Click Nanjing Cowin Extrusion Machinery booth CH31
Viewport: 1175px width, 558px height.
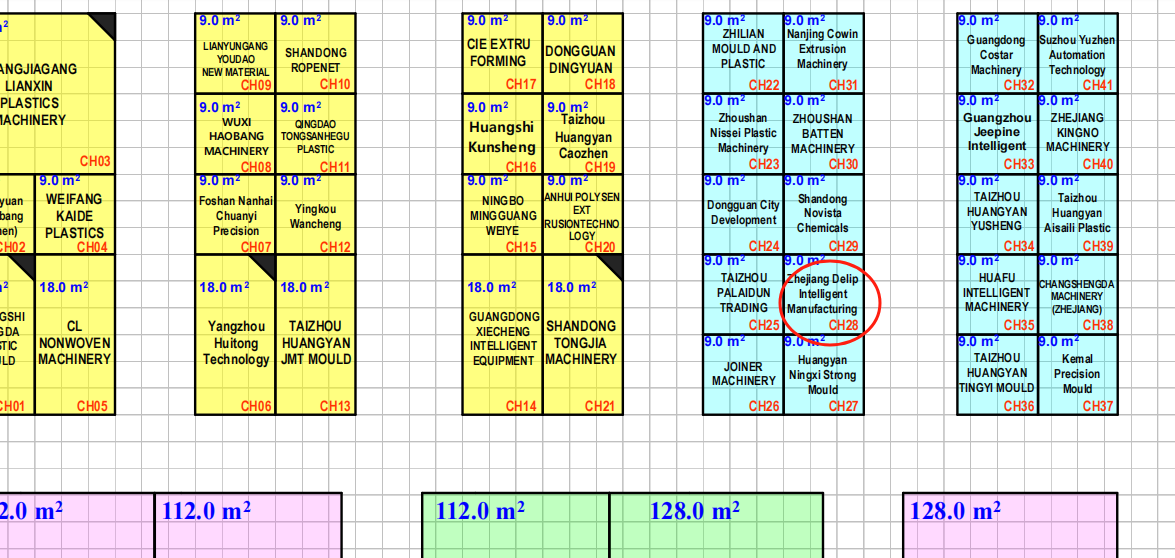[822, 53]
